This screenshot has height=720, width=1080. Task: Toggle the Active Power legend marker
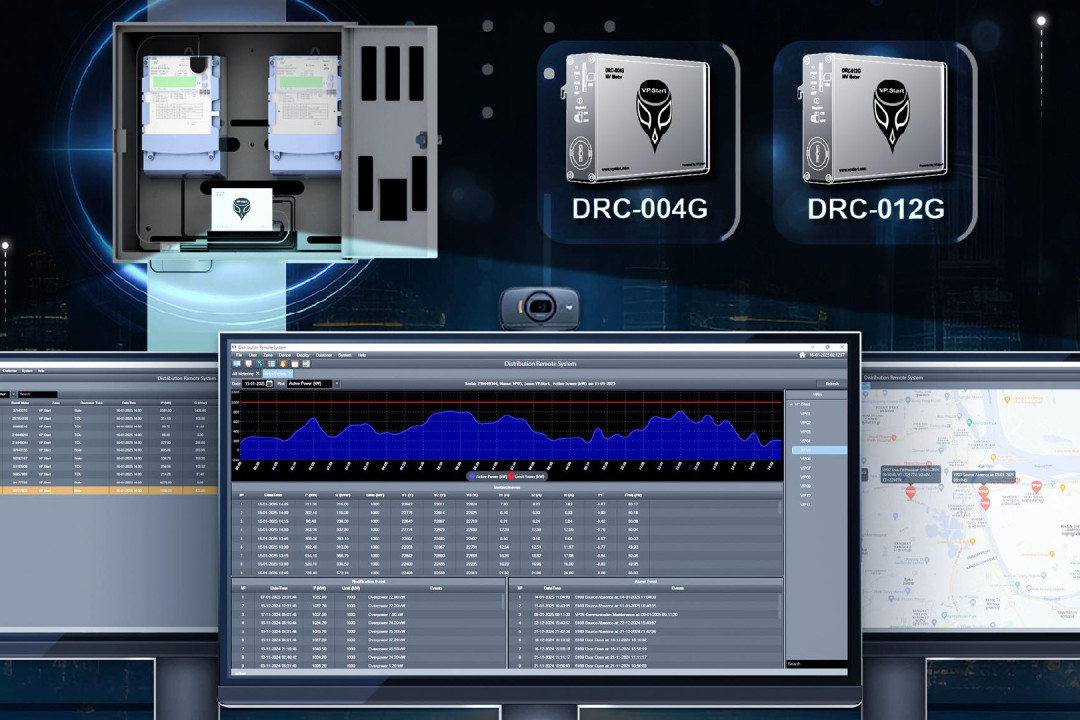tap(472, 476)
